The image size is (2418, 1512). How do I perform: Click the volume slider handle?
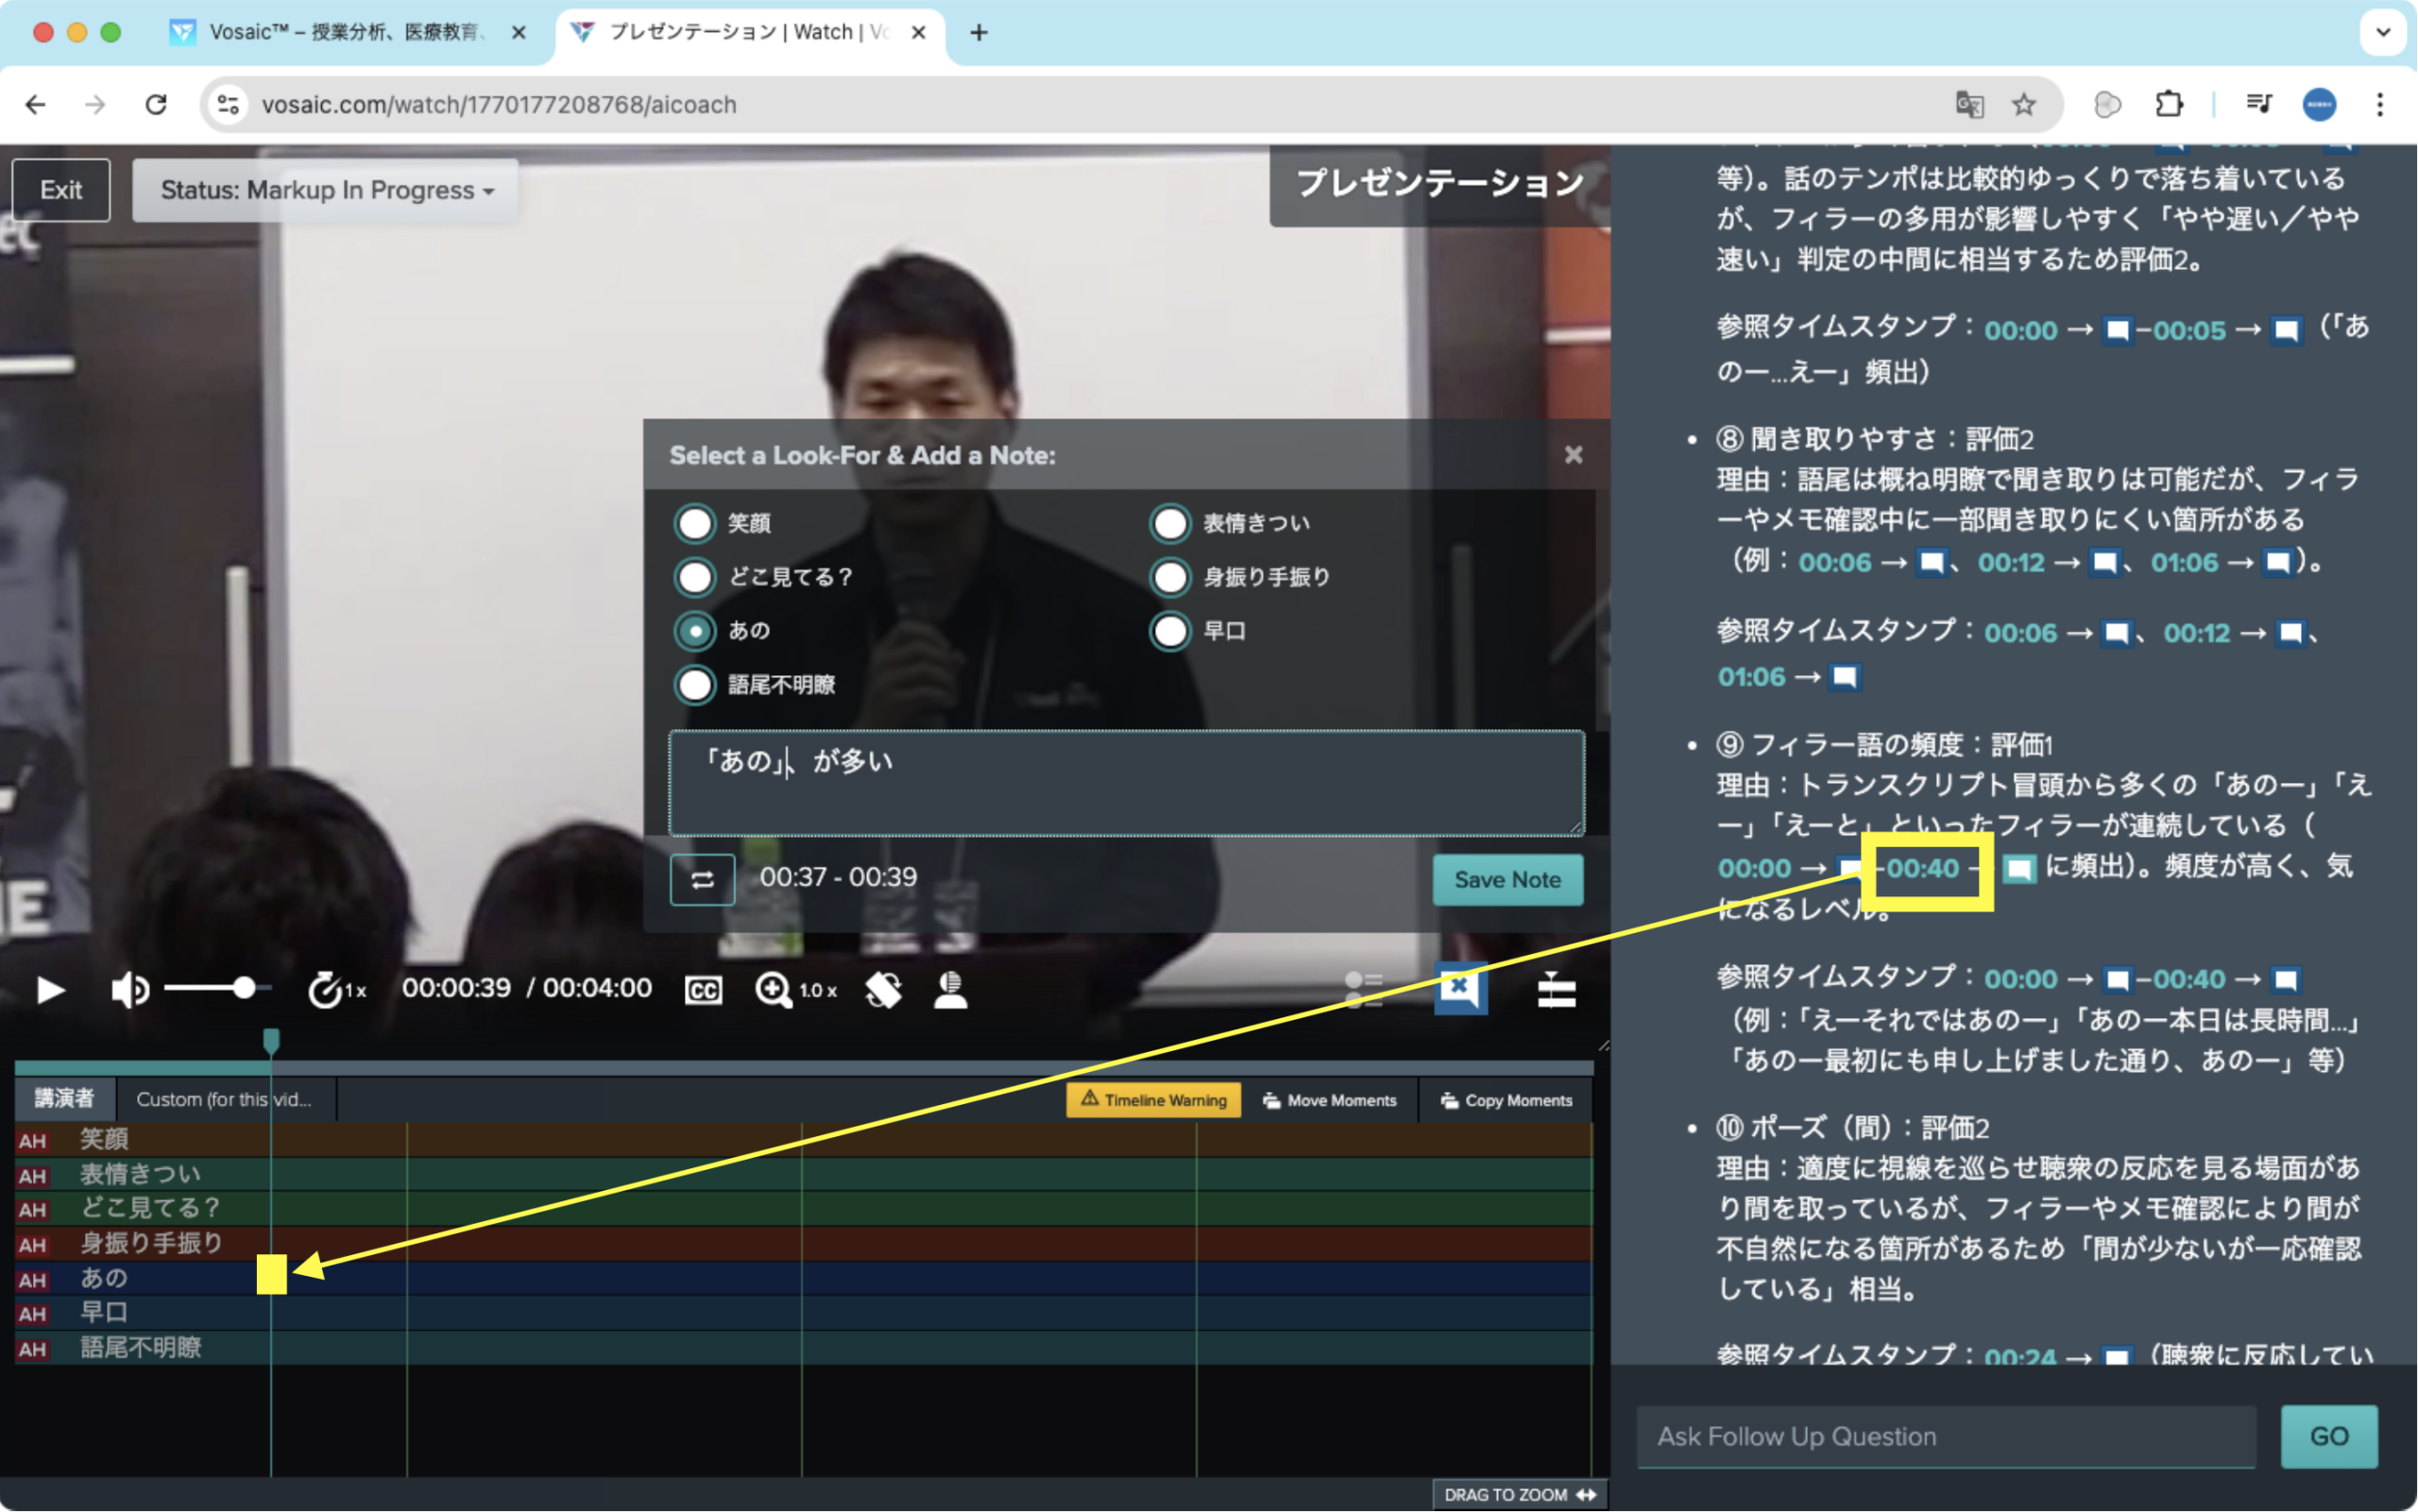tap(244, 988)
